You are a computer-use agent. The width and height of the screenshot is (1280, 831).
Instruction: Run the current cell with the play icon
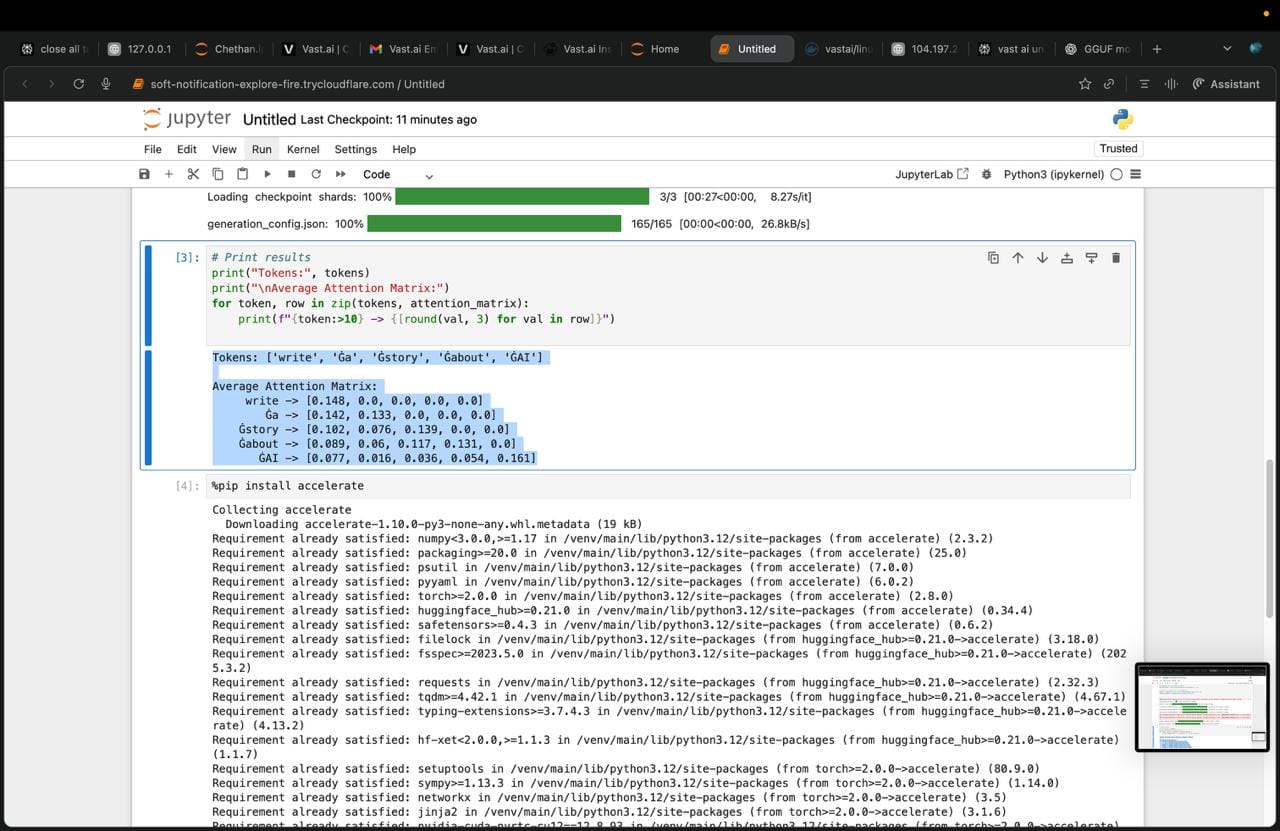pos(267,174)
